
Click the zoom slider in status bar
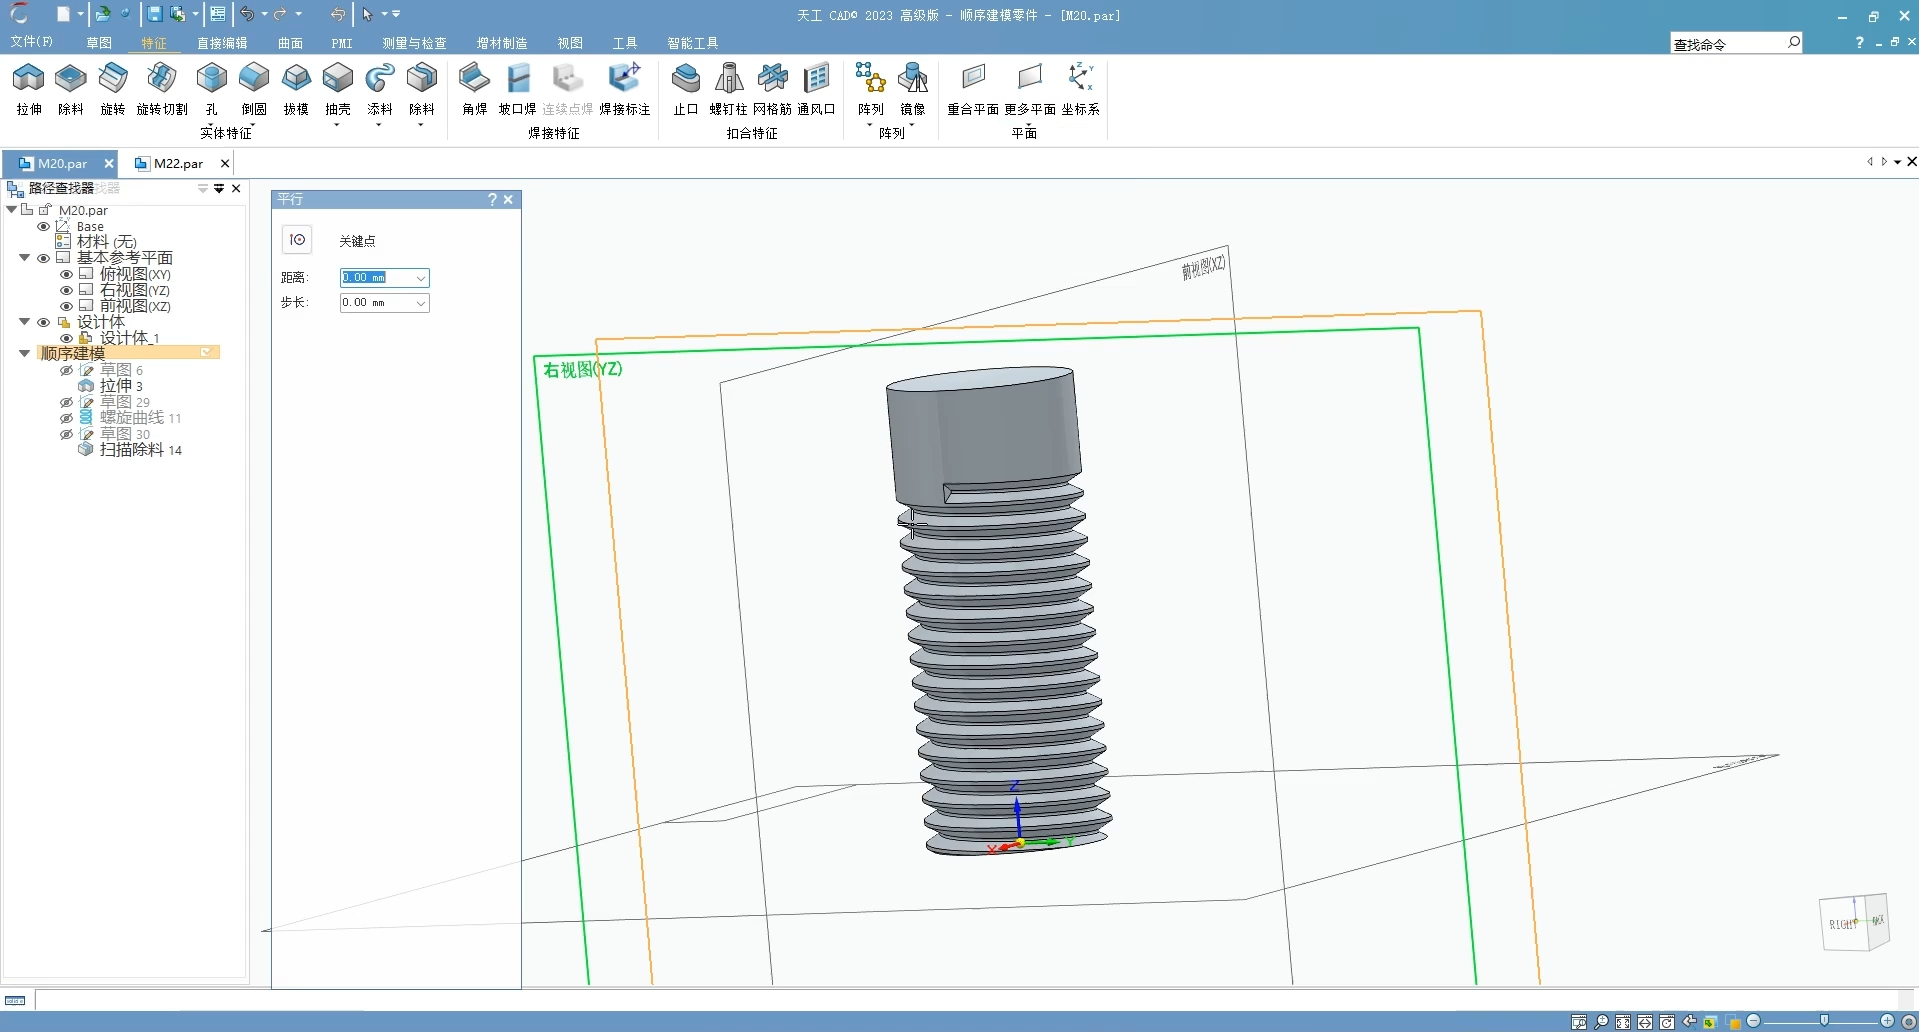tap(1824, 1021)
